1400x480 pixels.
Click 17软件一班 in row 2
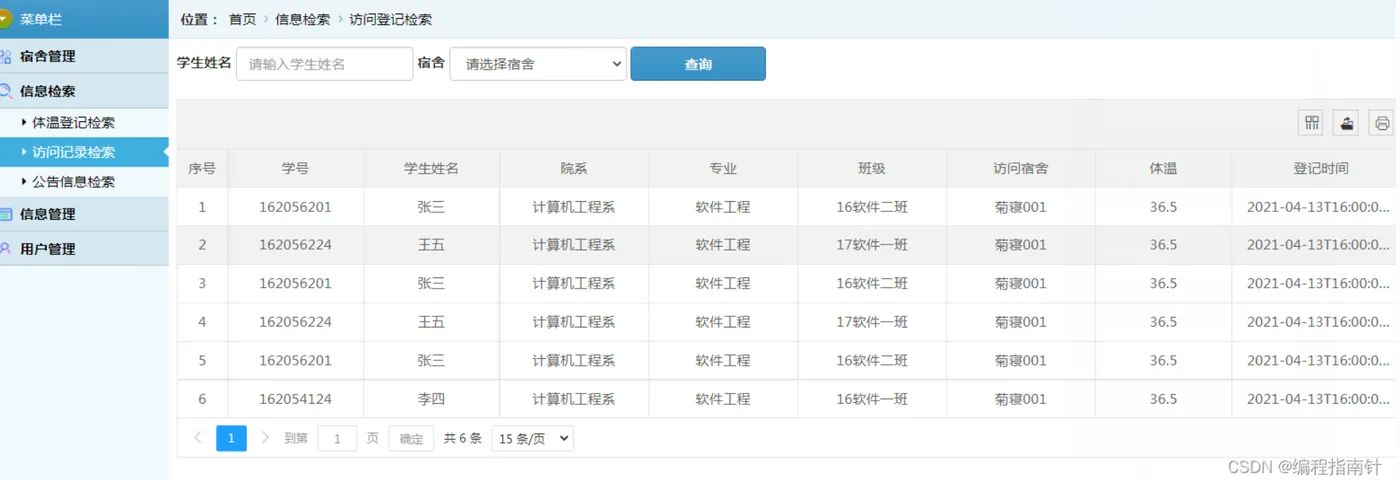point(872,245)
